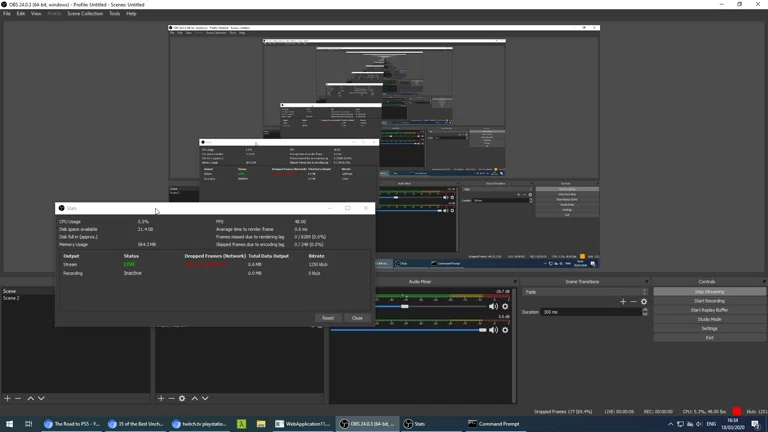Select Scene 2 in Scenes list
This screenshot has width=768, height=432.
point(12,298)
